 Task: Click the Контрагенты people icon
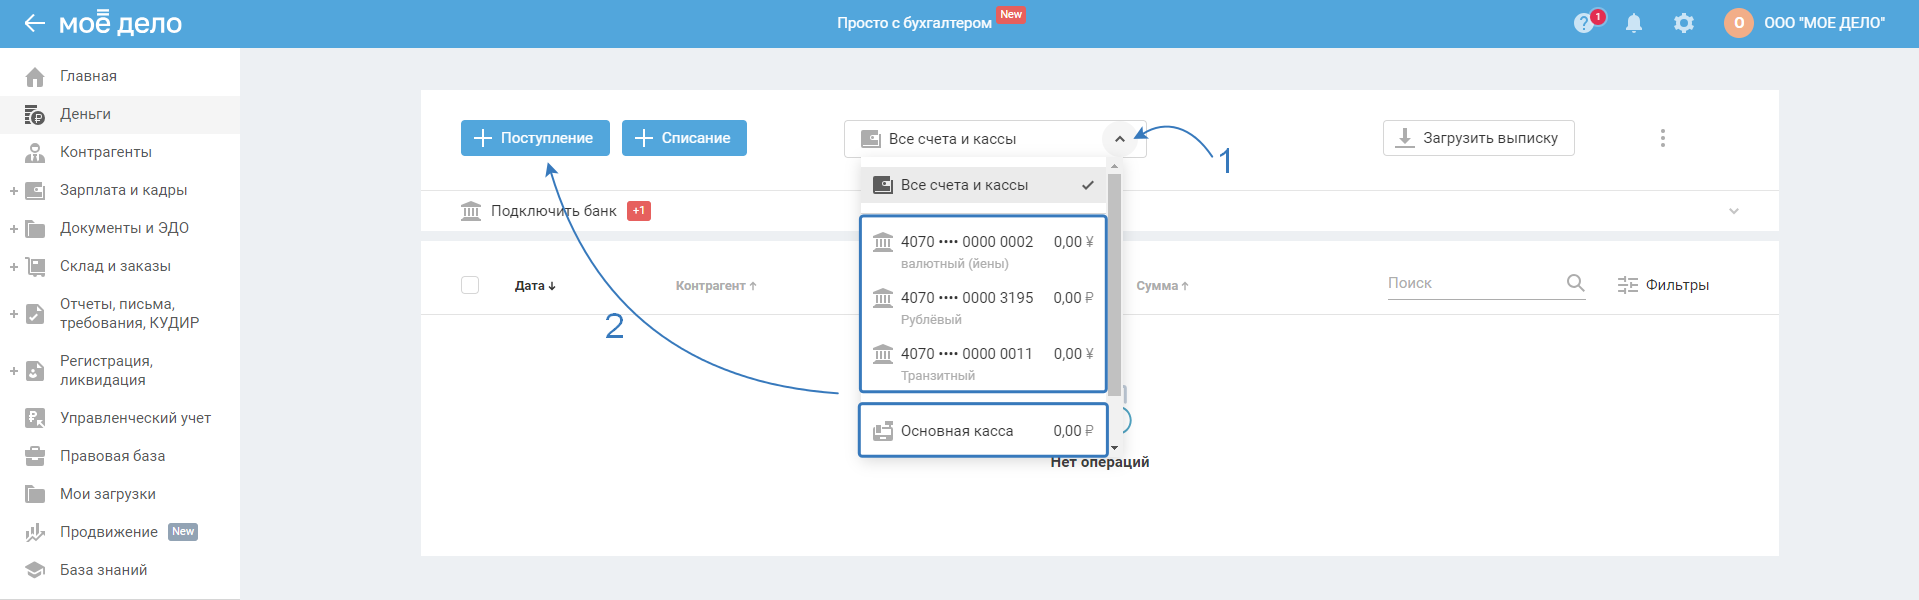[35, 153]
